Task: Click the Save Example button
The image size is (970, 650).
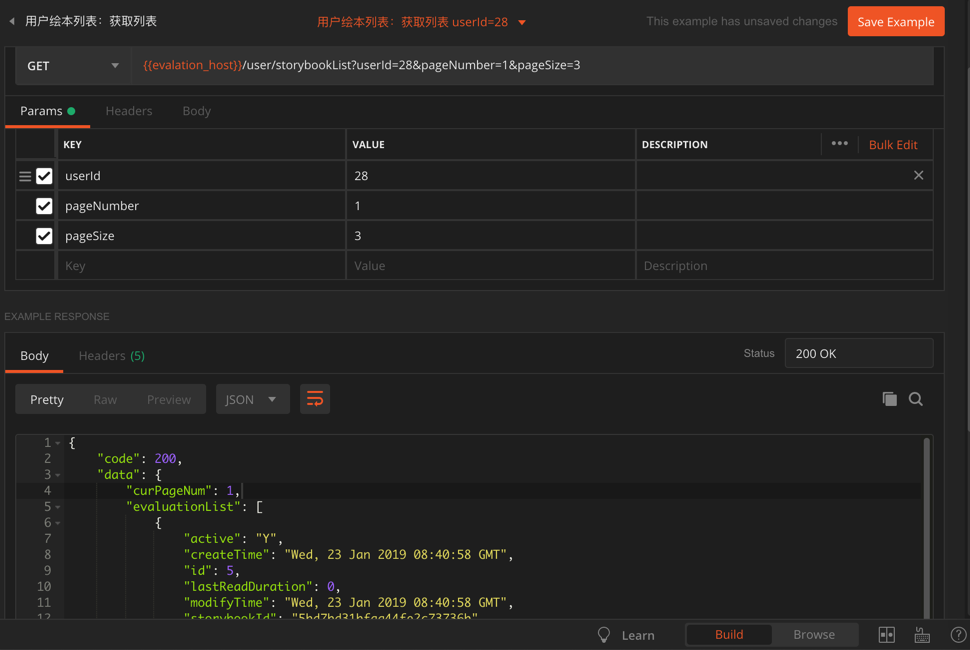Action: pyautogui.click(x=895, y=21)
